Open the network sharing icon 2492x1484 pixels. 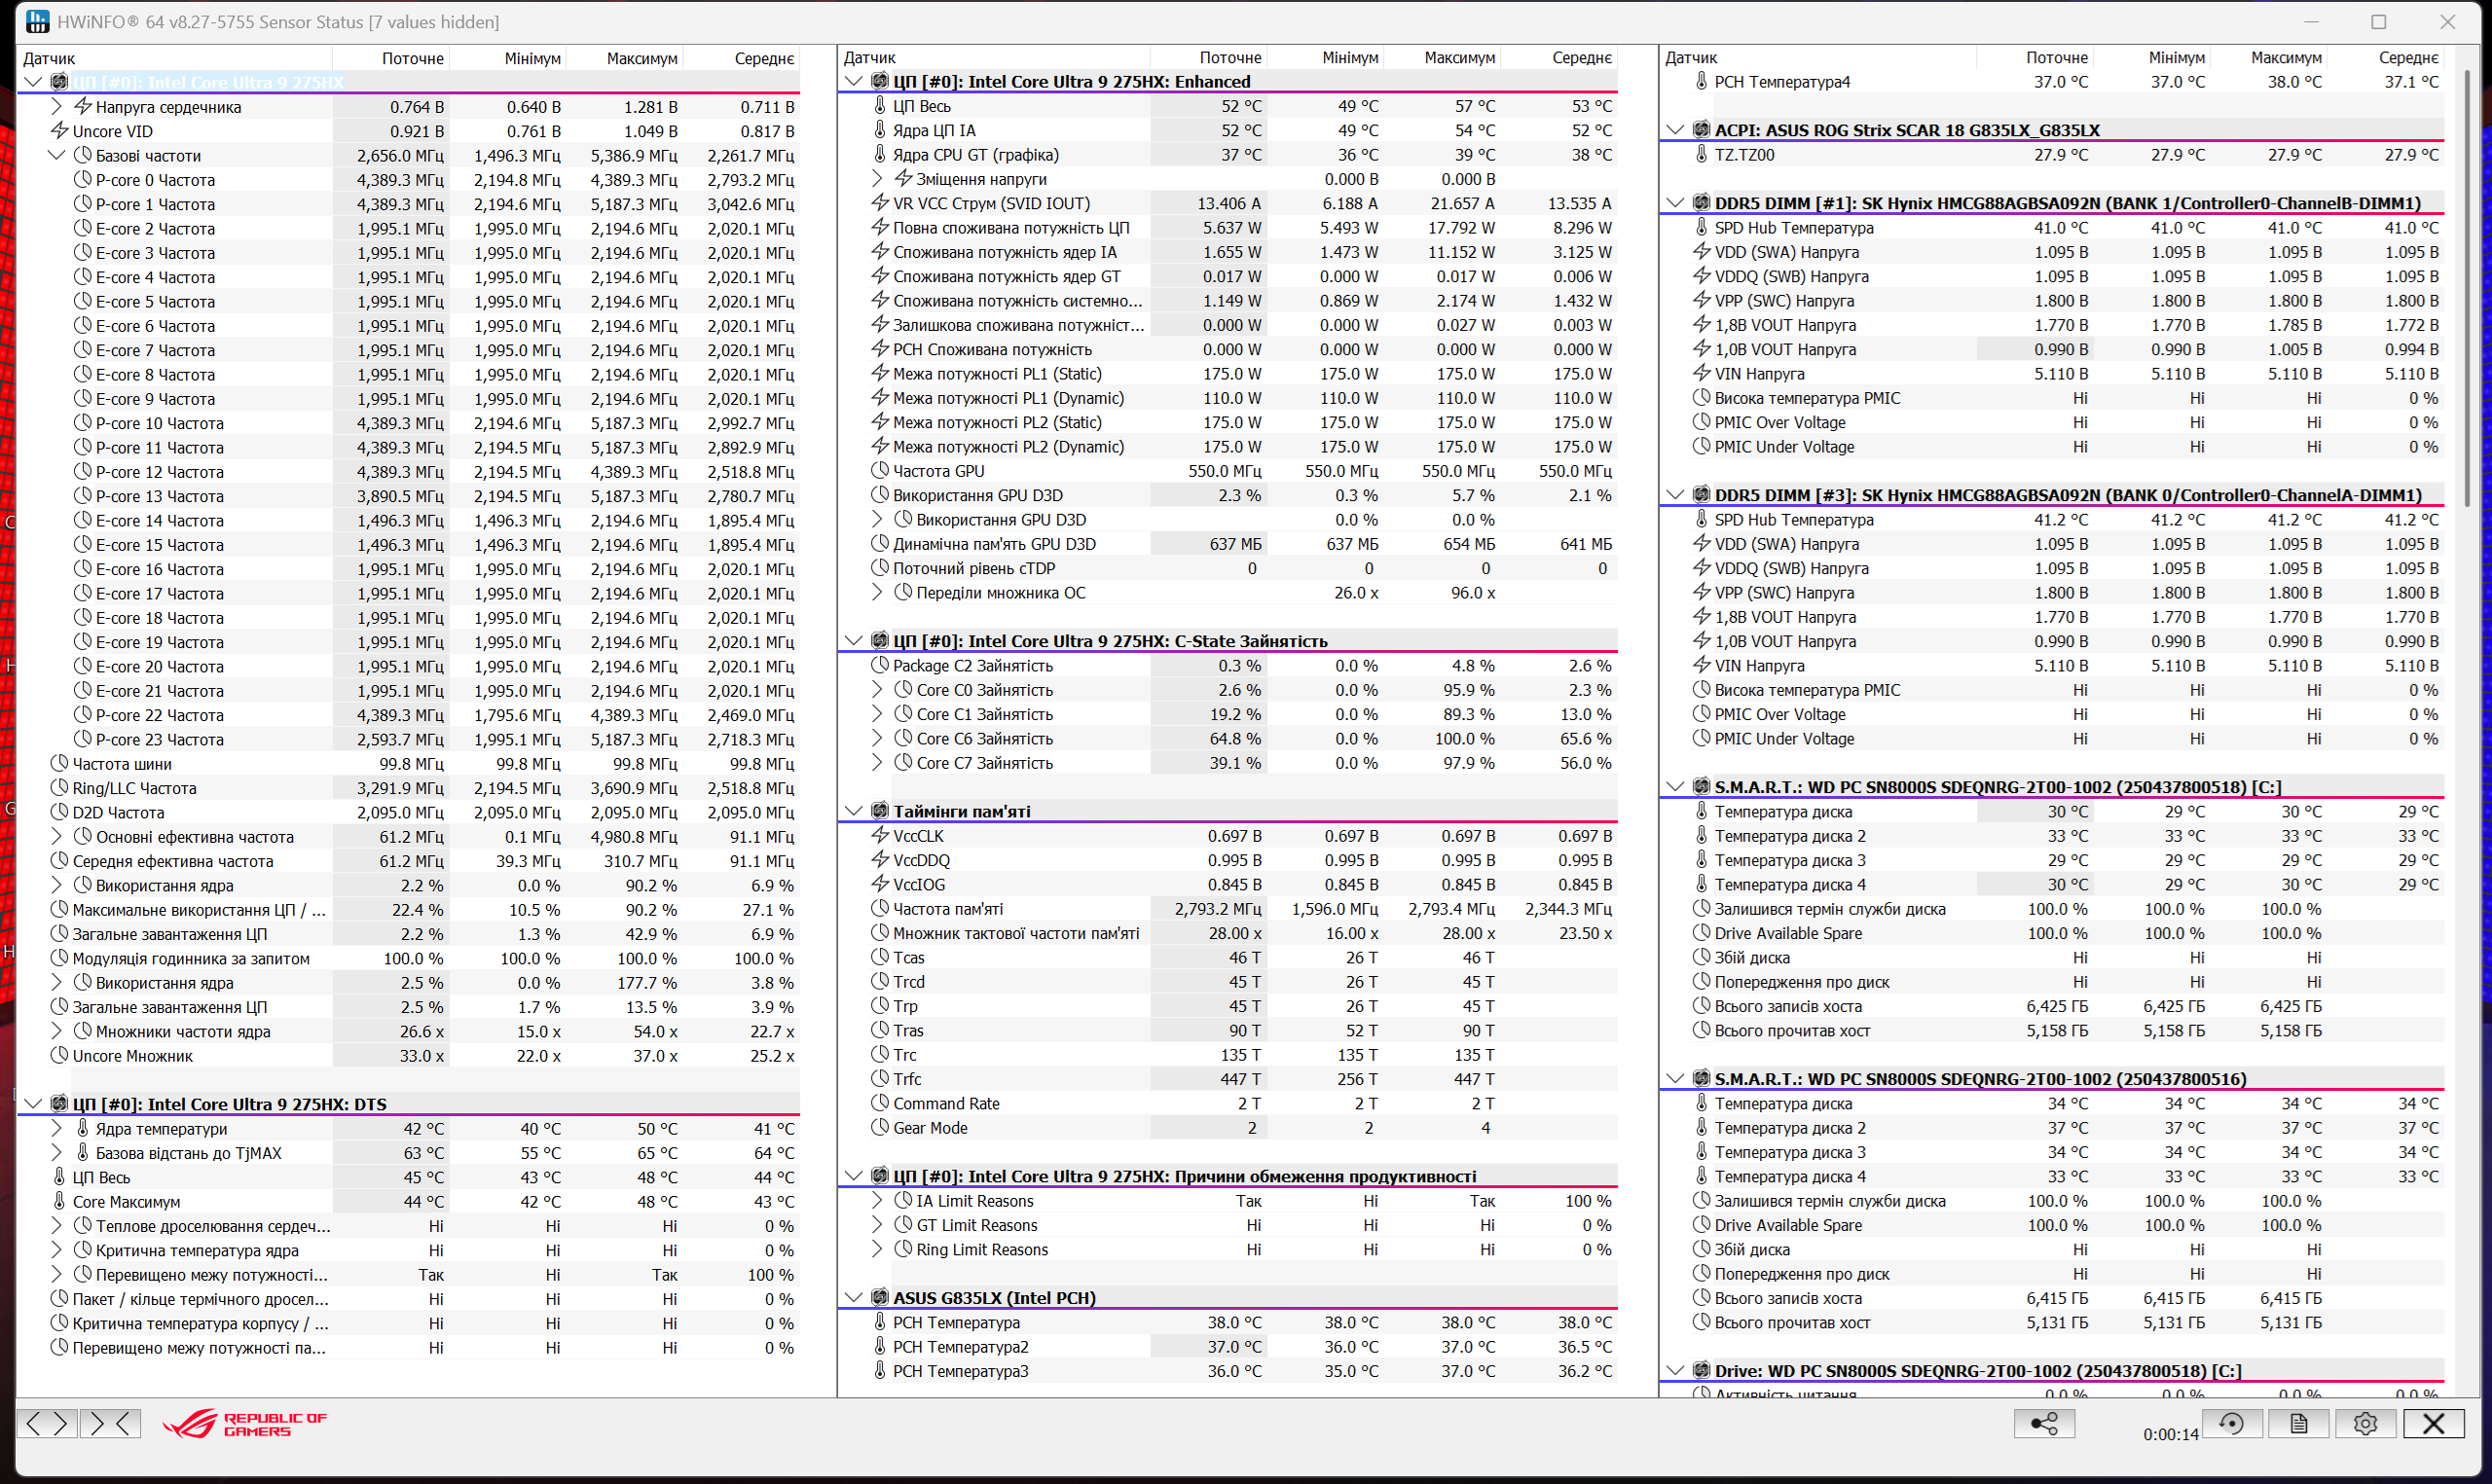pos(2043,1423)
